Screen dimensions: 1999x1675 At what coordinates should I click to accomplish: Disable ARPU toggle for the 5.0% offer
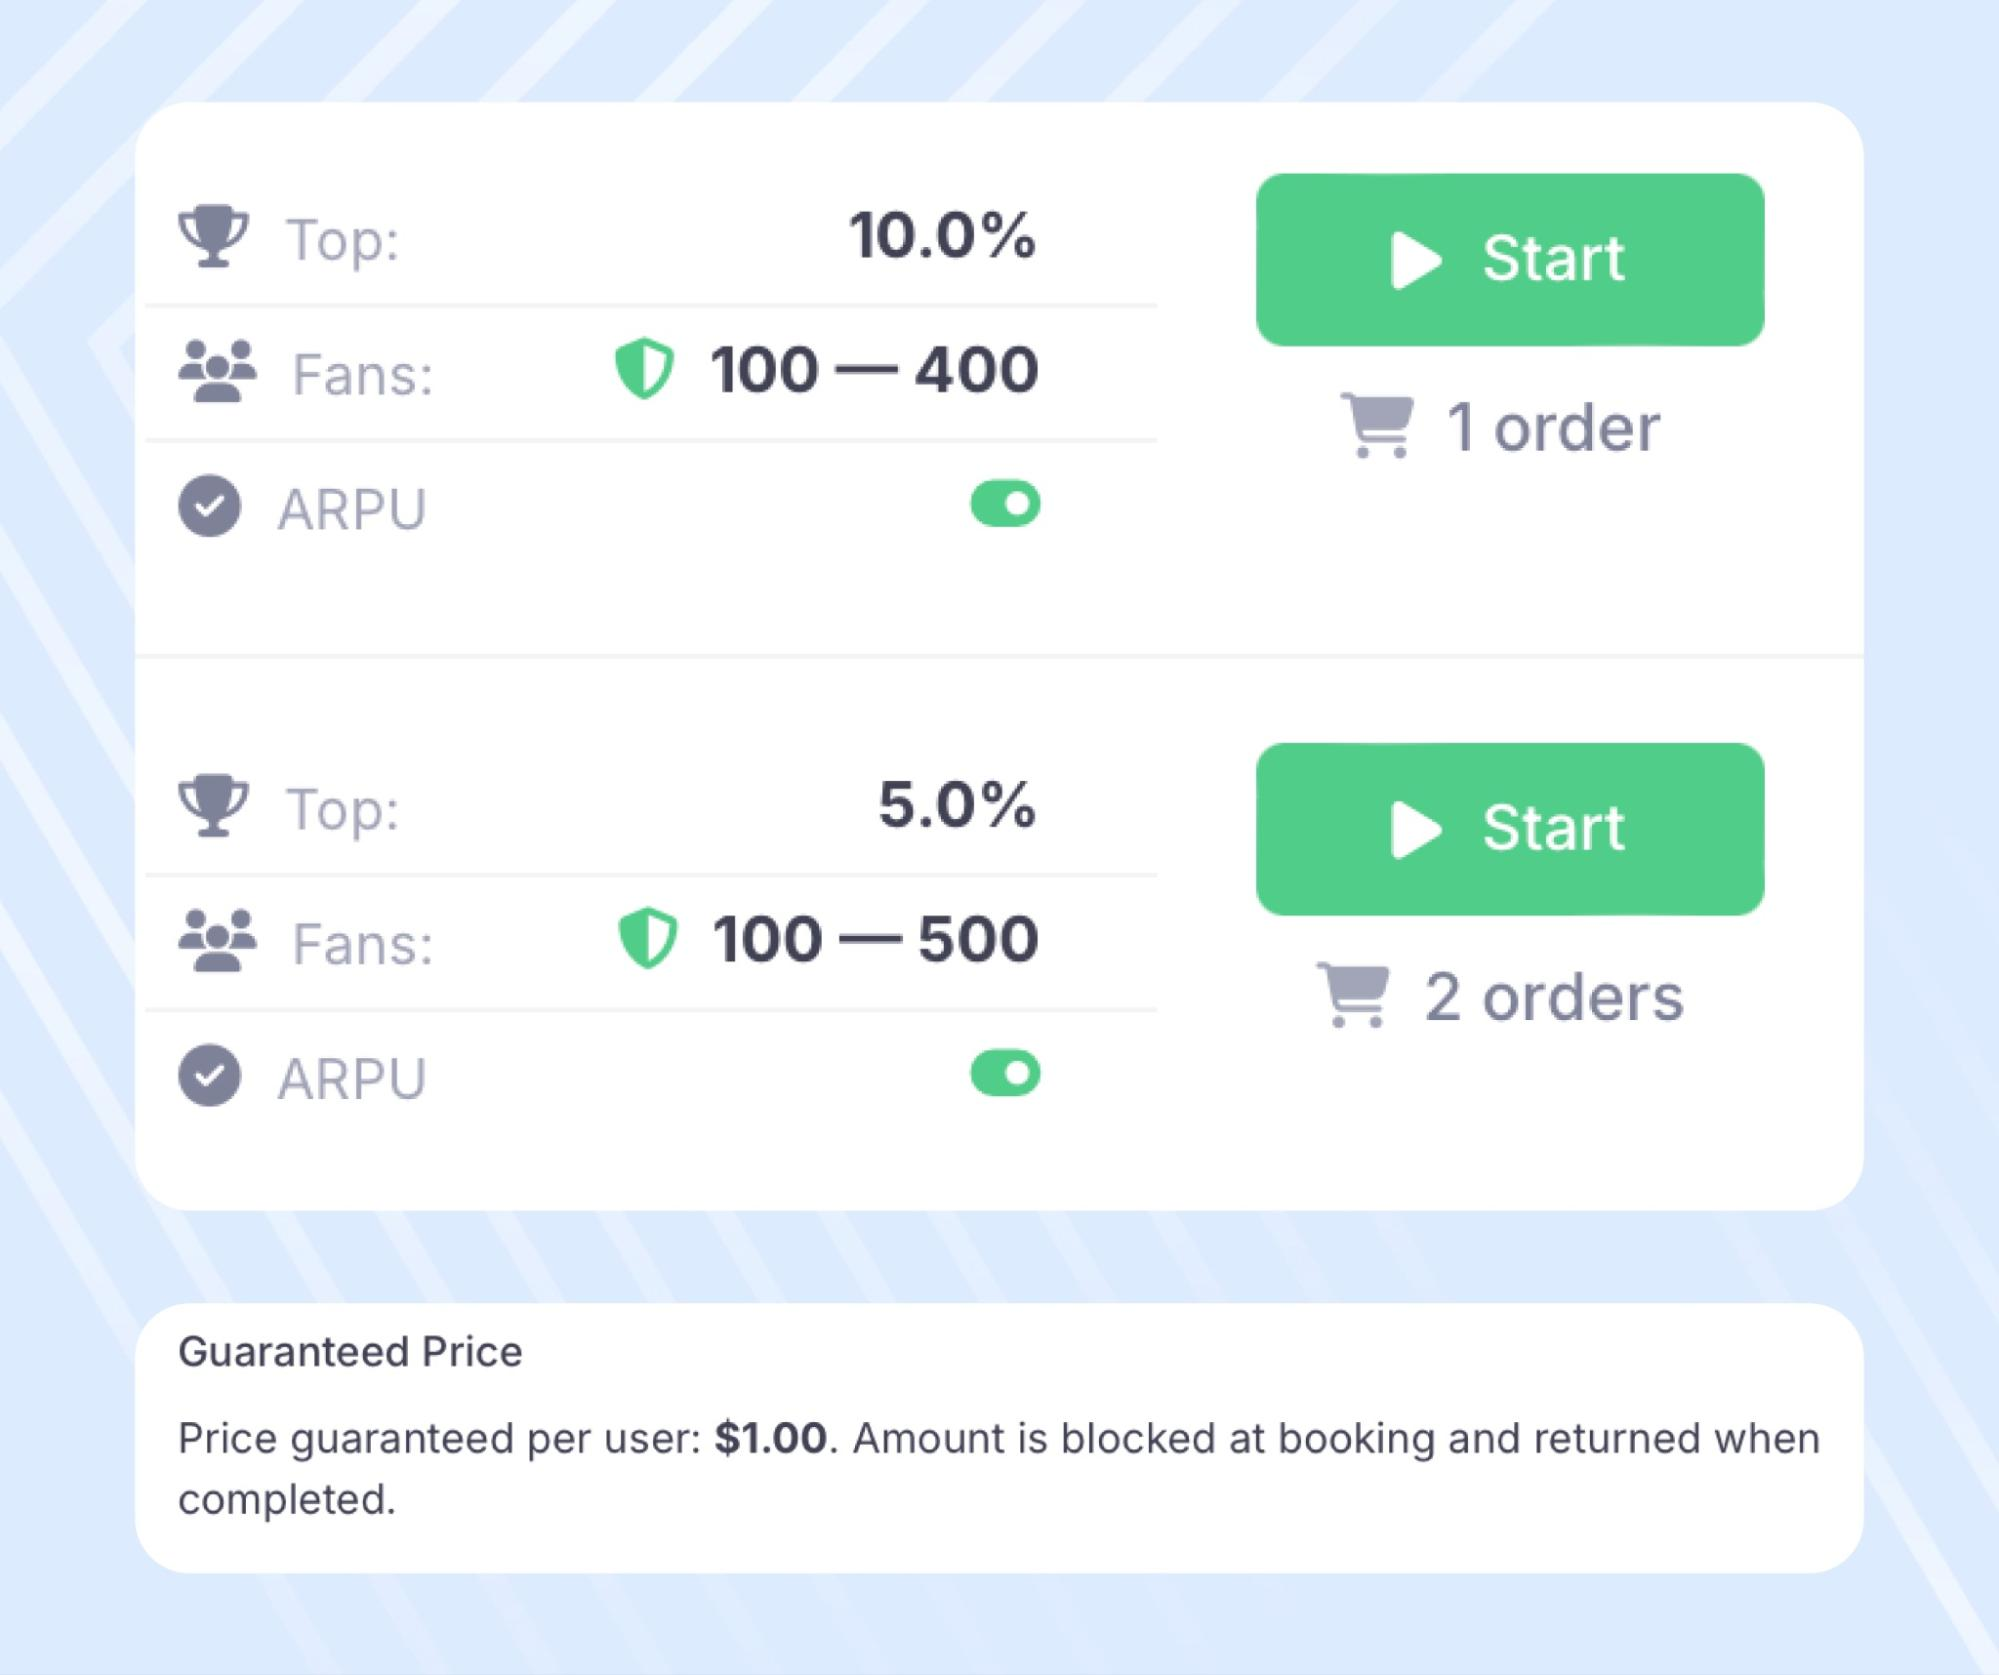click(x=1005, y=1074)
